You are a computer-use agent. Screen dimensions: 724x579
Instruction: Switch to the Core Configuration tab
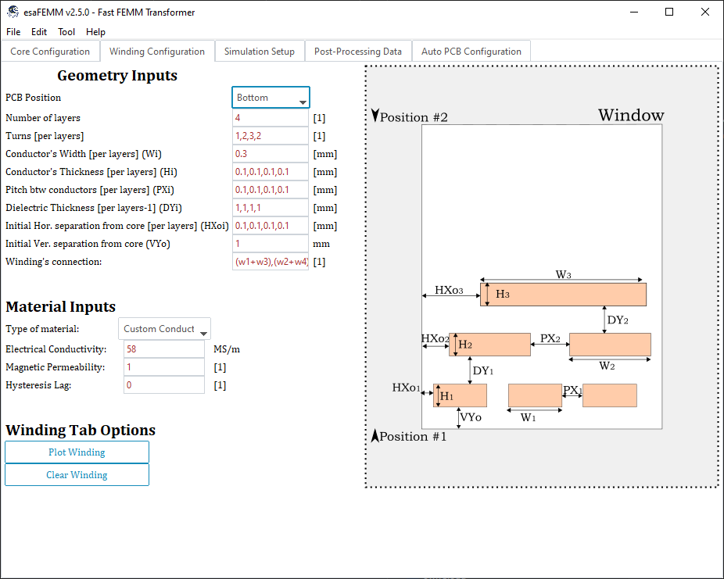point(50,52)
